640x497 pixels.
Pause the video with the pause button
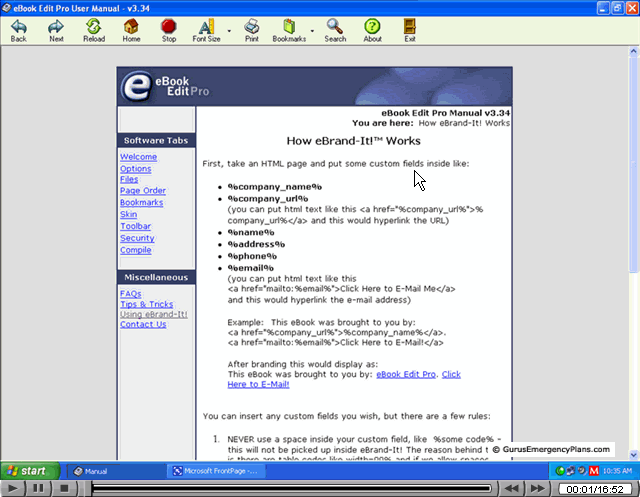tap(38, 488)
